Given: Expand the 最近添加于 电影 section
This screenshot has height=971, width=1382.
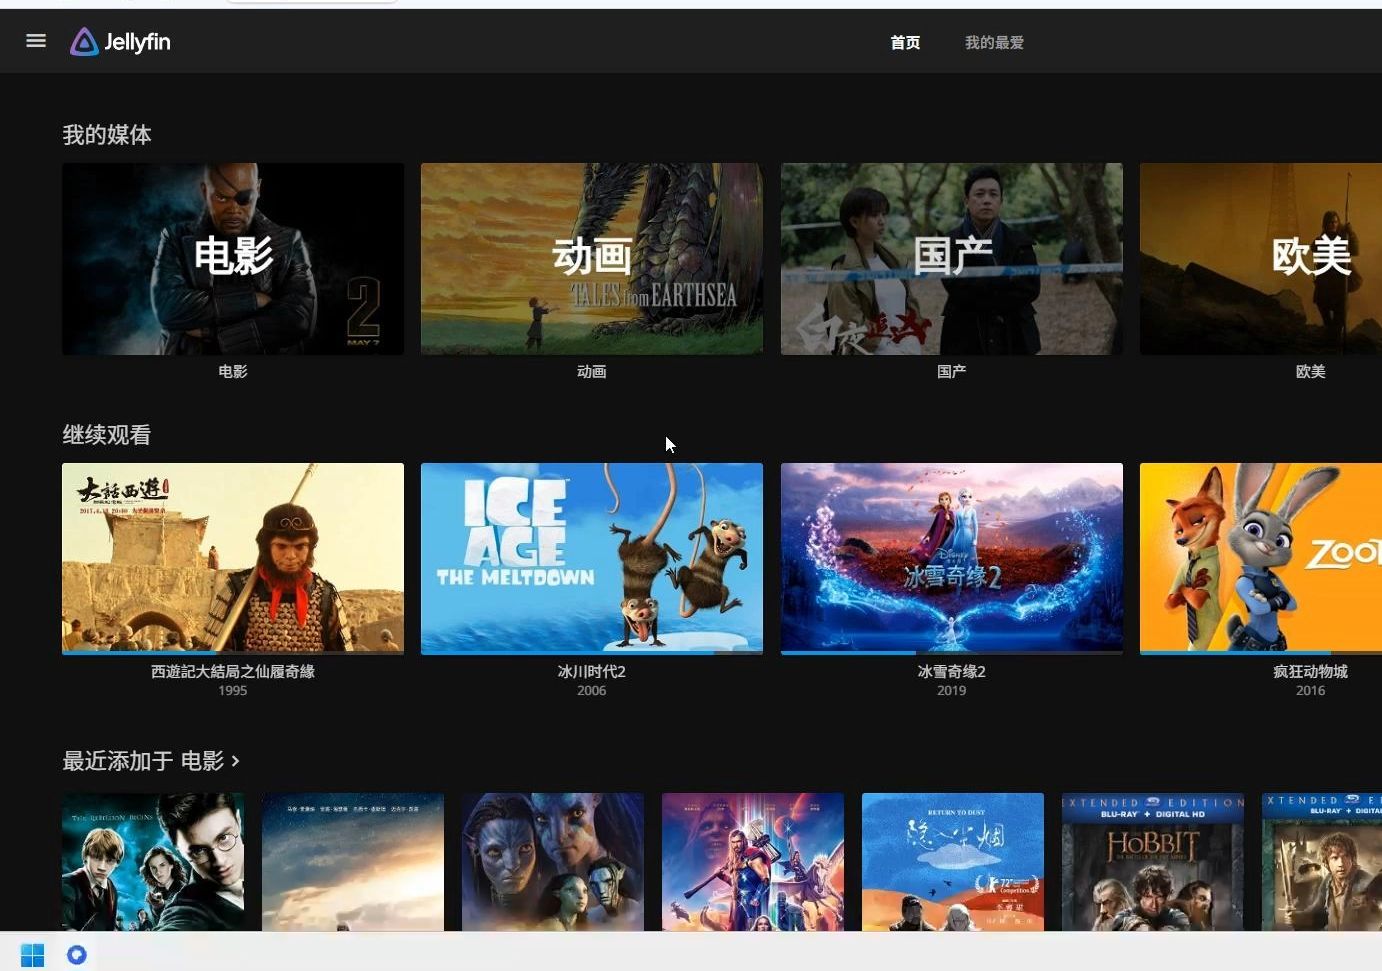Looking at the screenshot, I should 151,761.
